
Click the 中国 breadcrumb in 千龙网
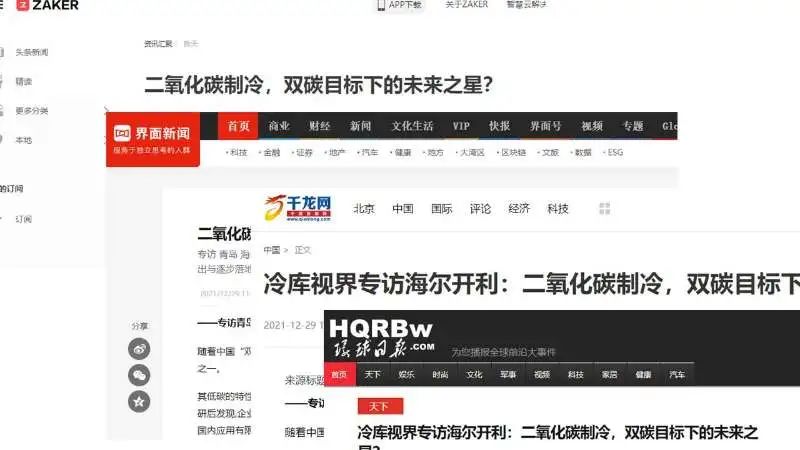[x=271, y=250]
